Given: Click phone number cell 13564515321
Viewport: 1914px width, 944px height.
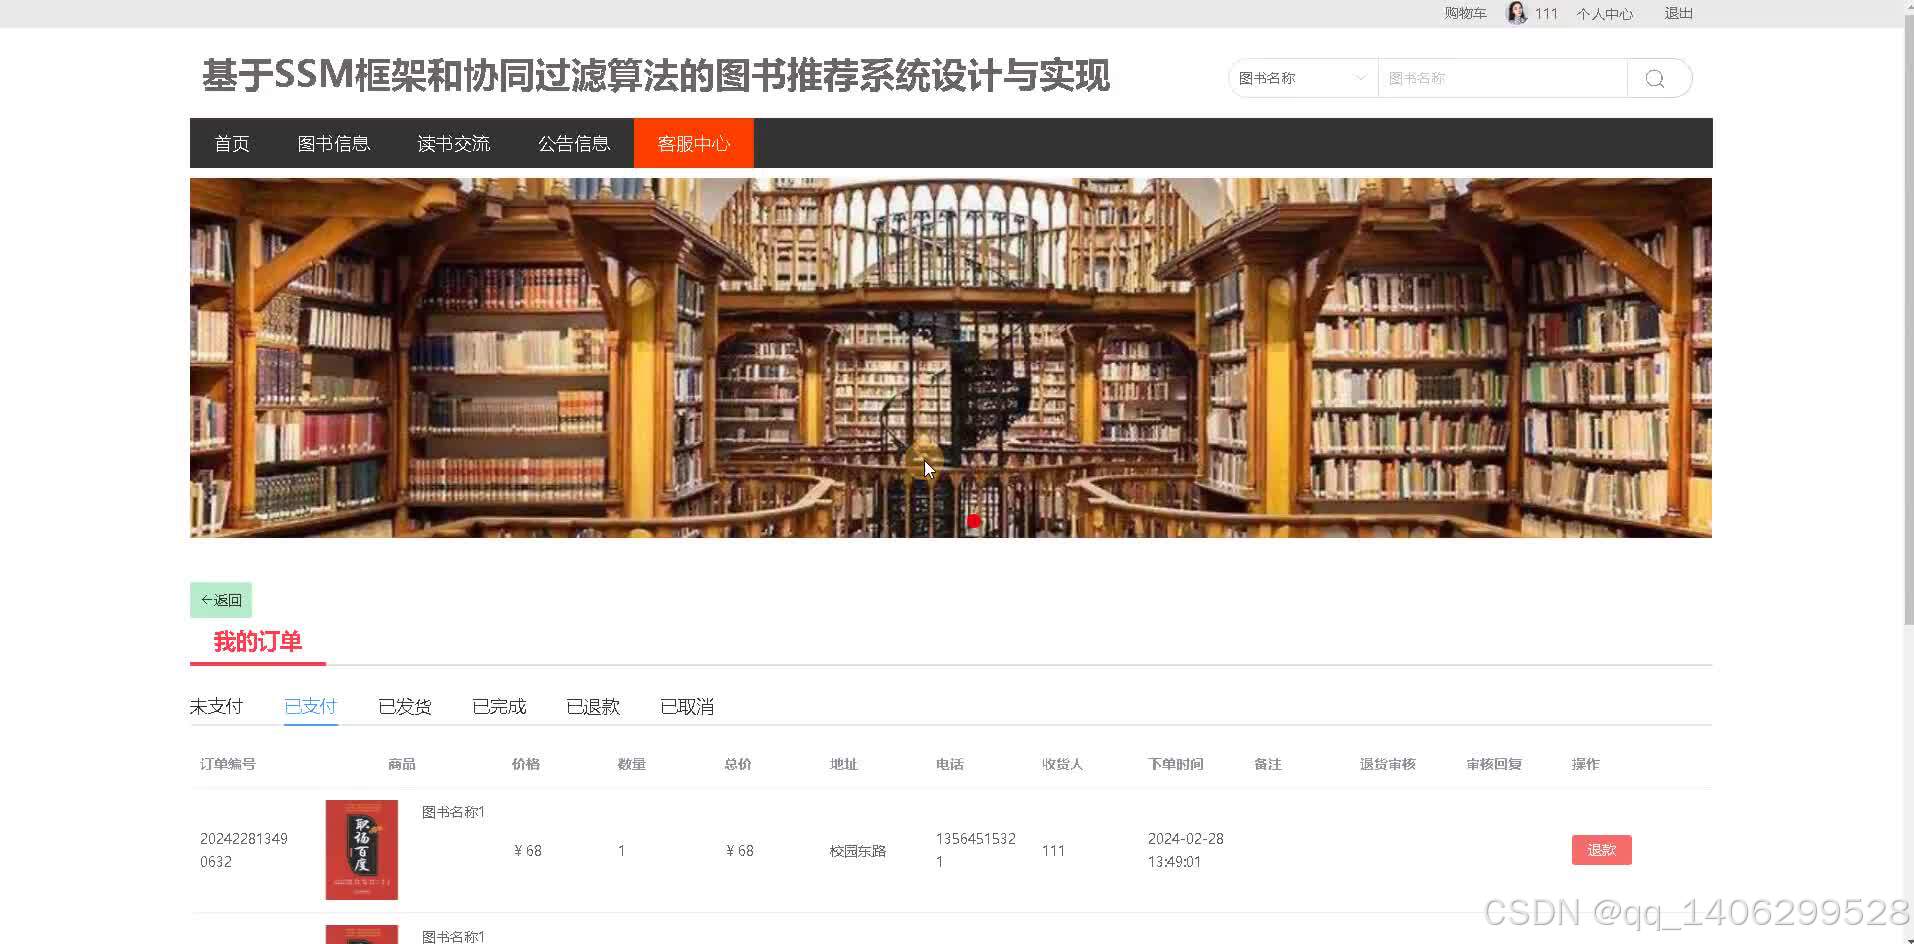Looking at the screenshot, I should 976,850.
